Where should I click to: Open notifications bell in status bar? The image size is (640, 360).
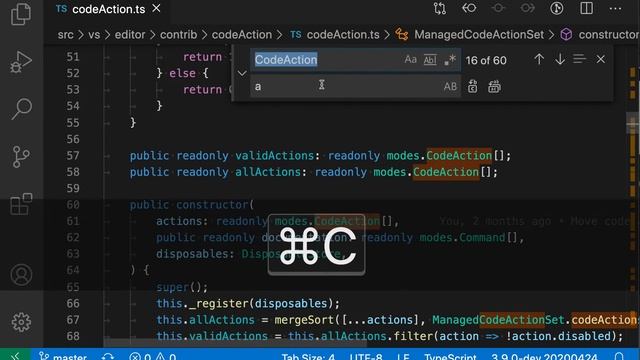tap(619, 356)
